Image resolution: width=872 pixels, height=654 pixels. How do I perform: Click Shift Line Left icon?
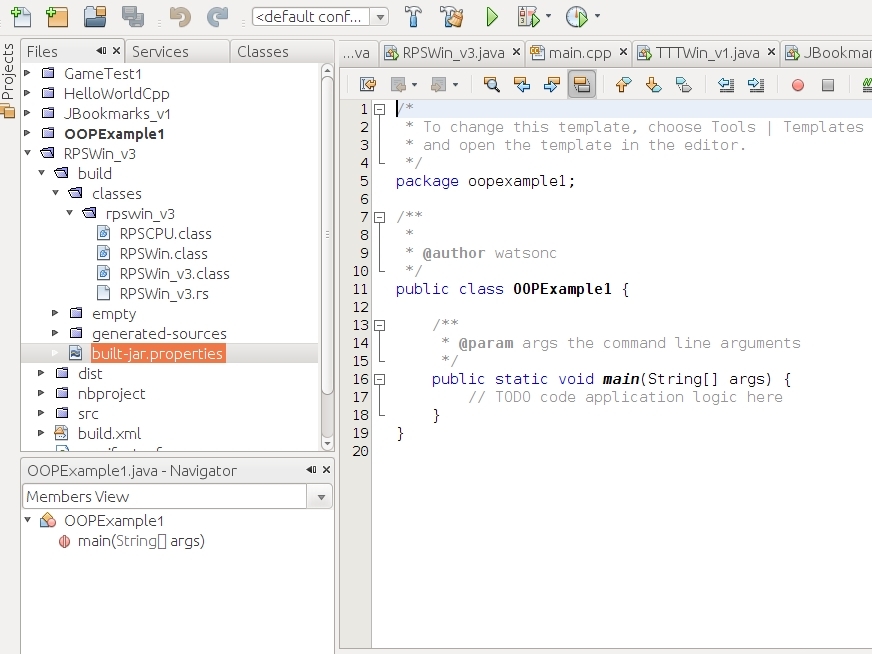[x=726, y=85]
